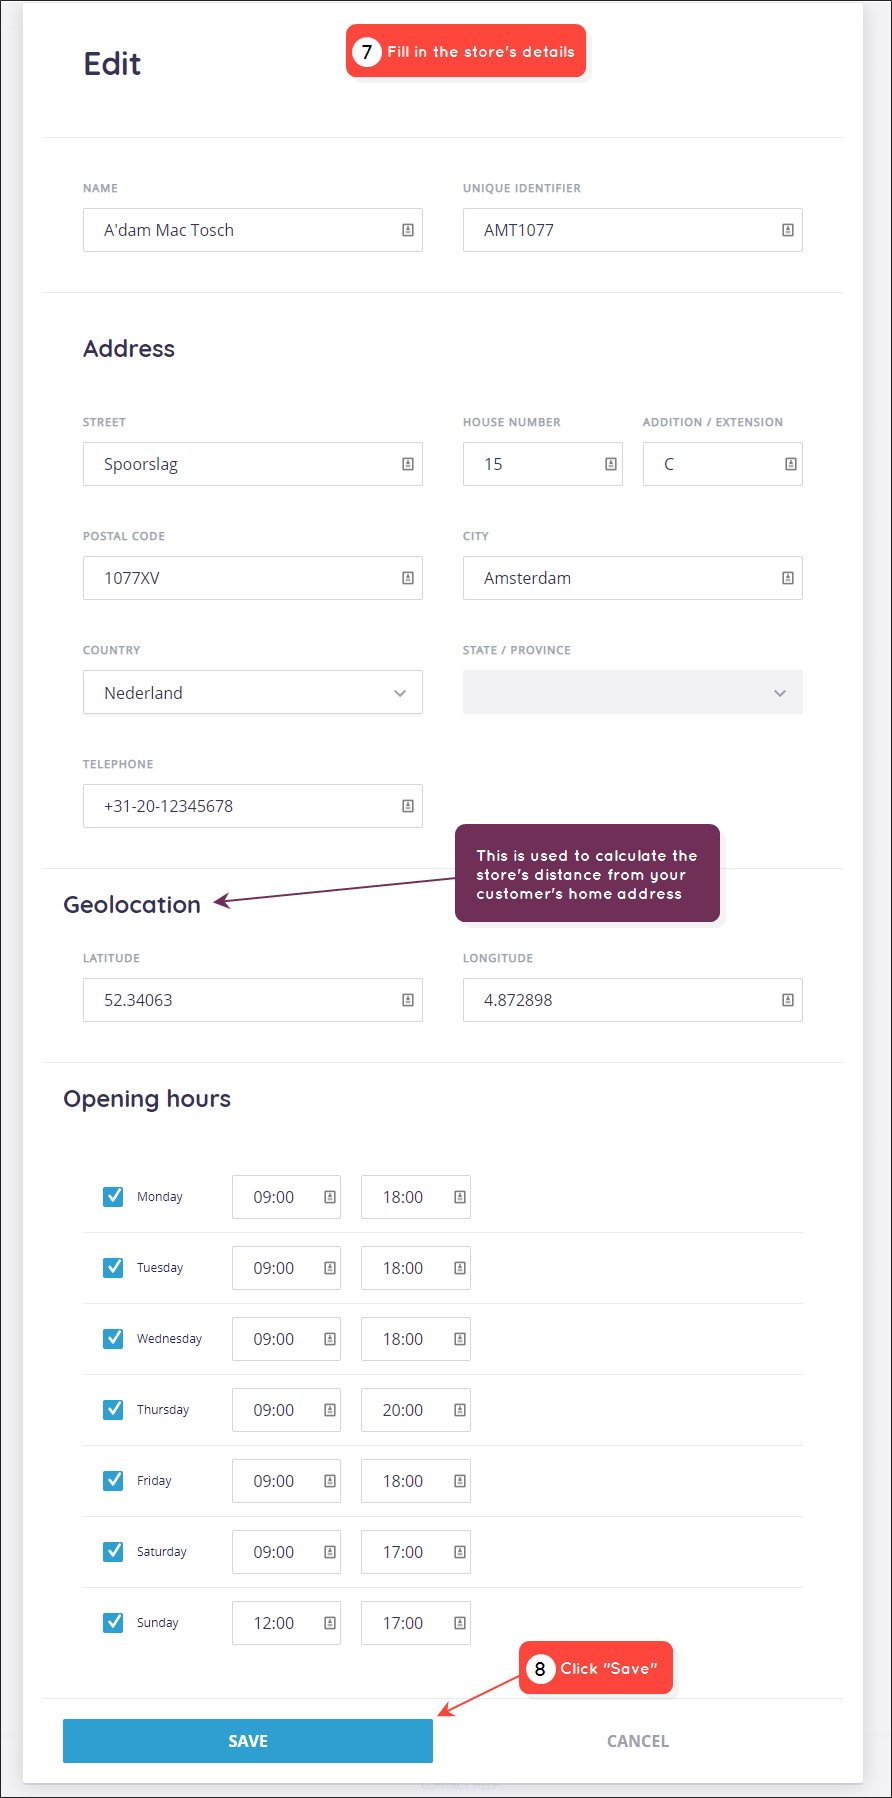The width and height of the screenshot is (892, 1798).
Task: Click autofill icon in Name field
Action: 408,230
